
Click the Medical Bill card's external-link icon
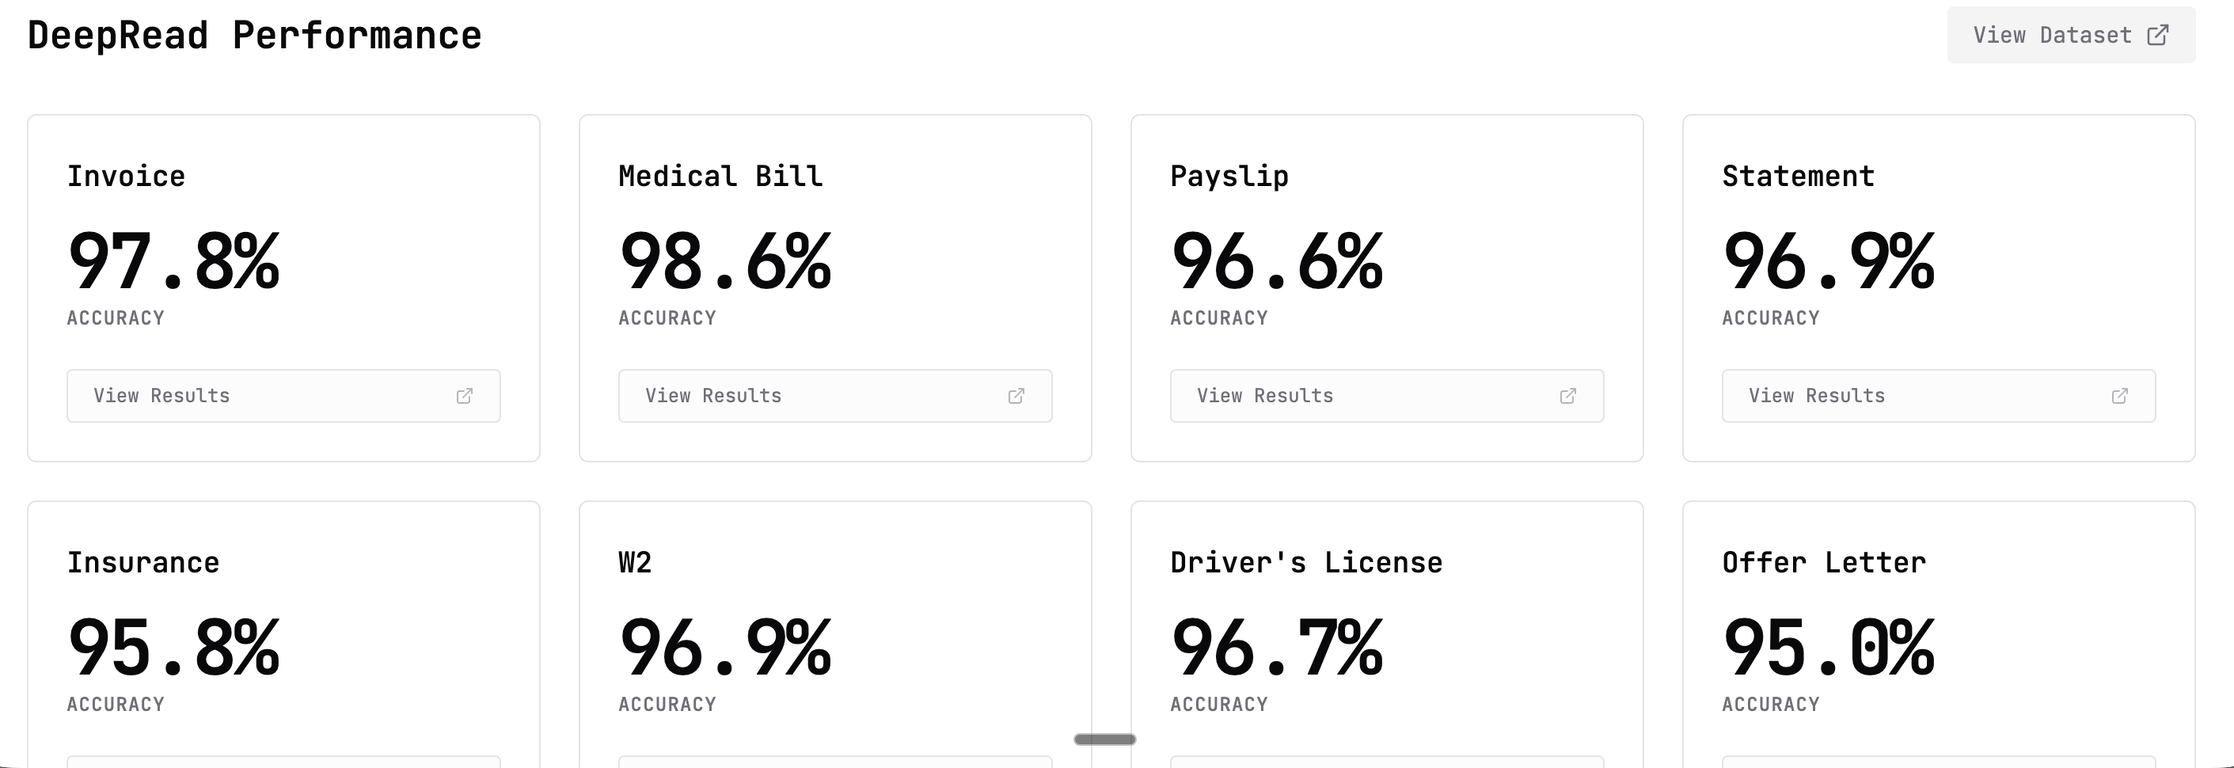pyautogui.click(x=1016, y=396)
